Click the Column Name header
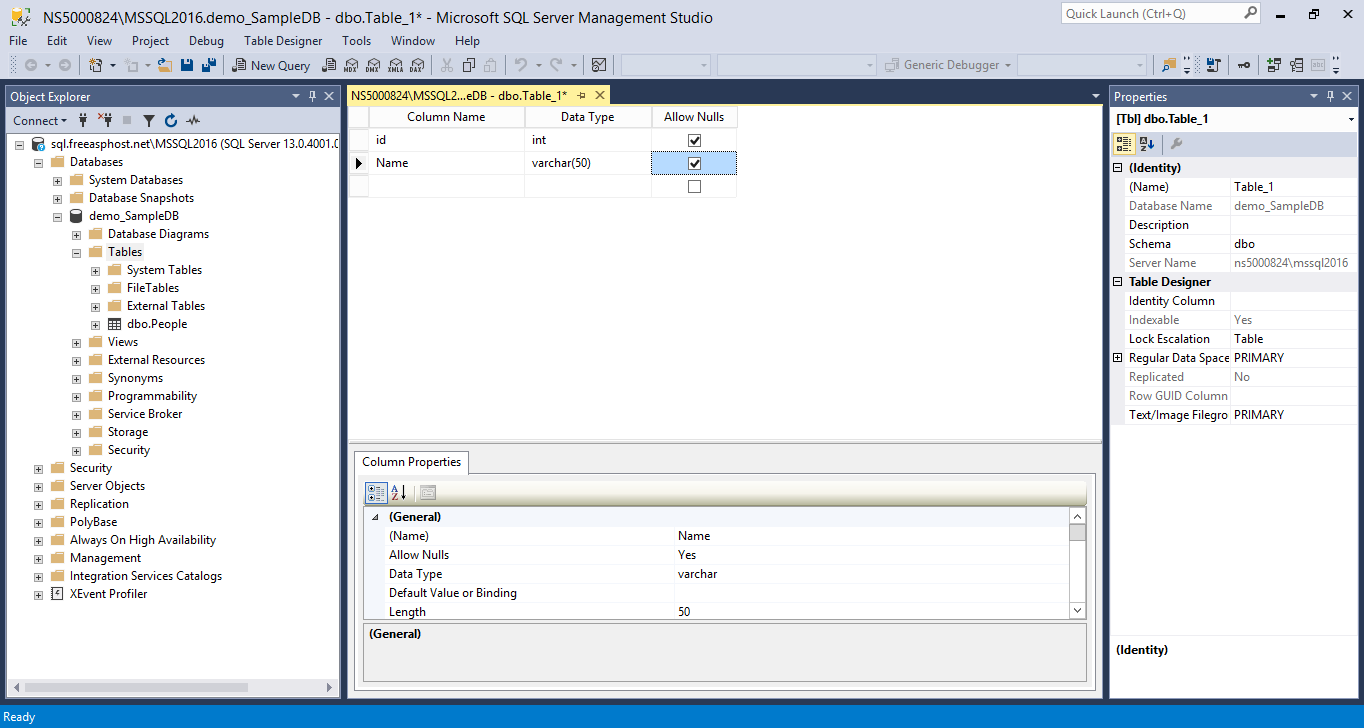The width and height of the screenshot is (1364, 728). click(446, 117)
